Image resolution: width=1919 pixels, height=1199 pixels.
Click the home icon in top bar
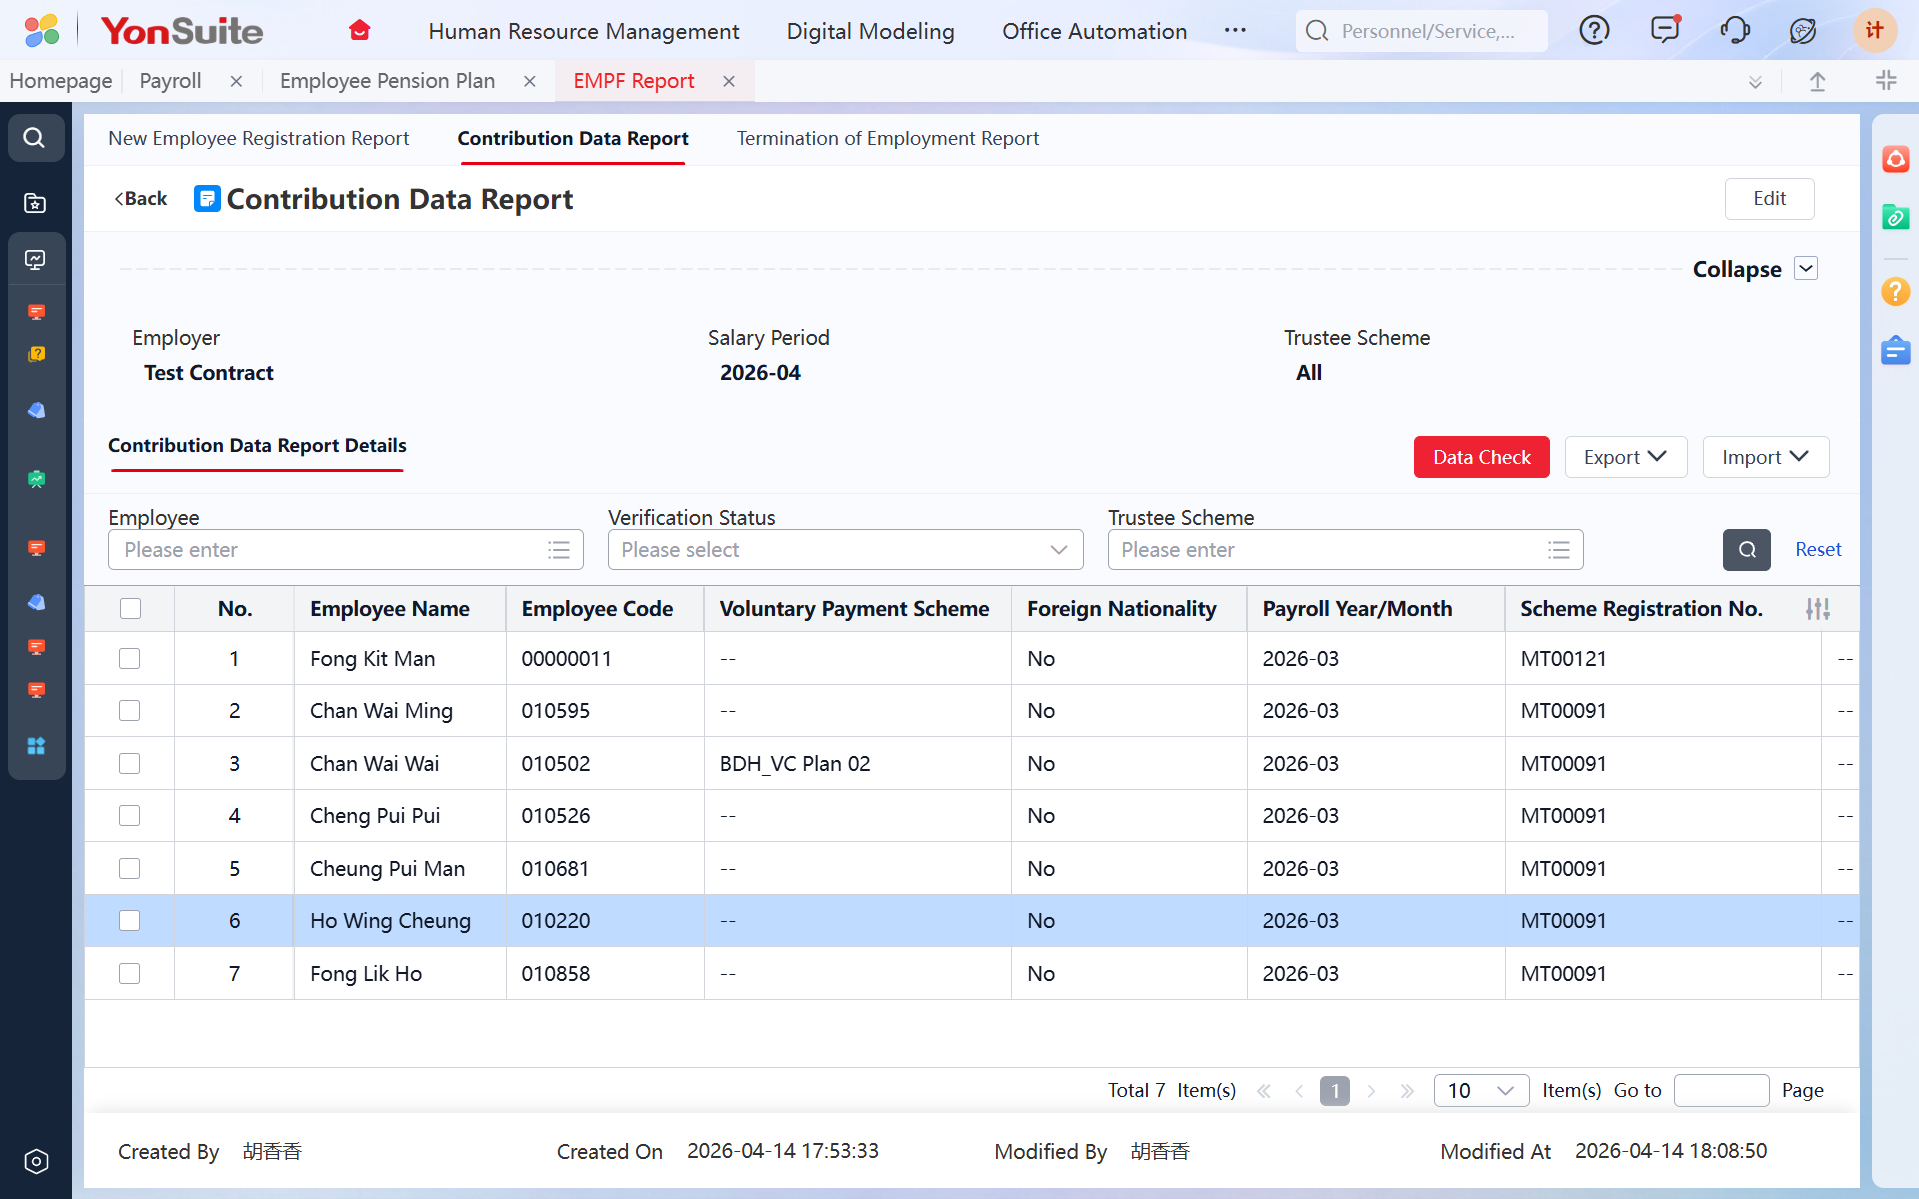(x=360, y=31)
